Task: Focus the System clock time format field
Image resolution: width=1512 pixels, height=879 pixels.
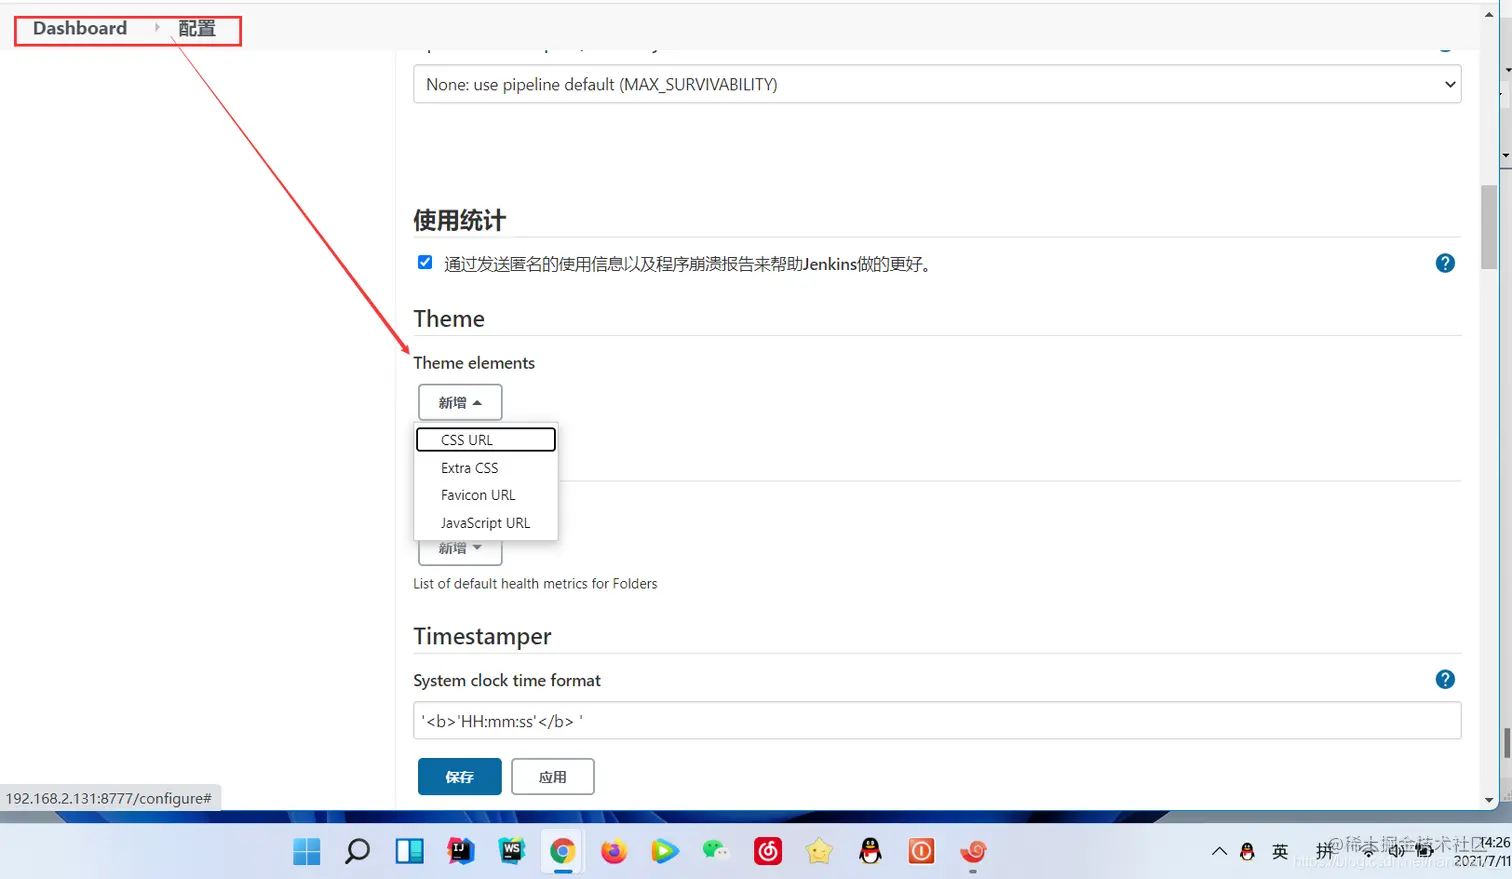Action: [937, 720]
